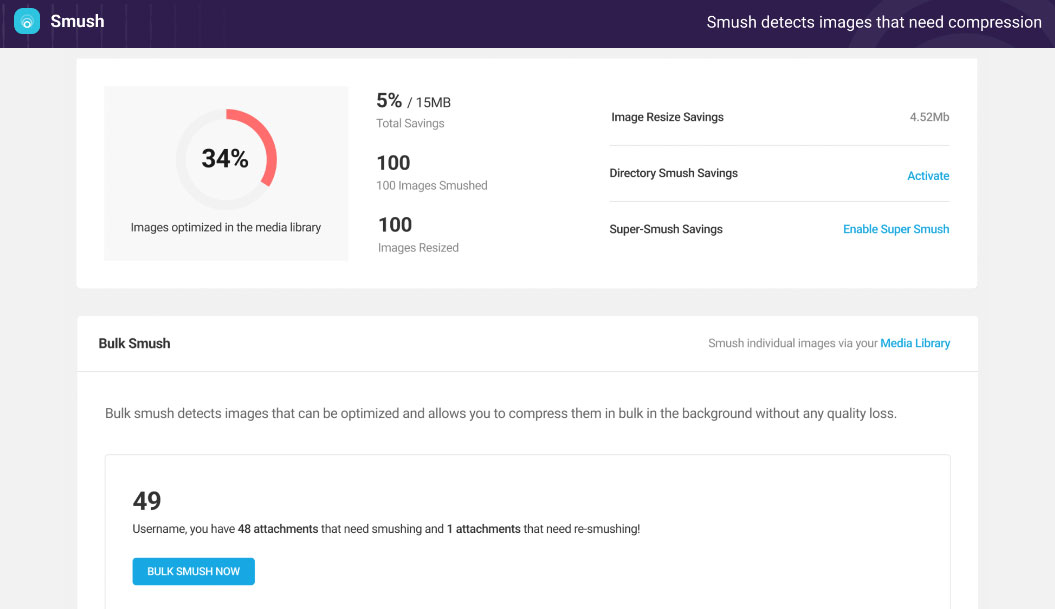The image size is (1055, 609).
Task: Click the 'Super-Smush Savings' label
Action: [x=666, y=229]
